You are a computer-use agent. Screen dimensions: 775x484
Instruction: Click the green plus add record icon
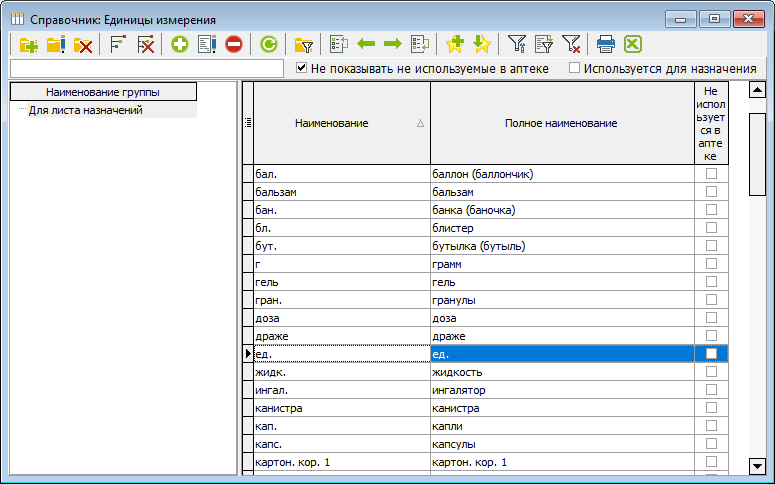pos(180,44)
